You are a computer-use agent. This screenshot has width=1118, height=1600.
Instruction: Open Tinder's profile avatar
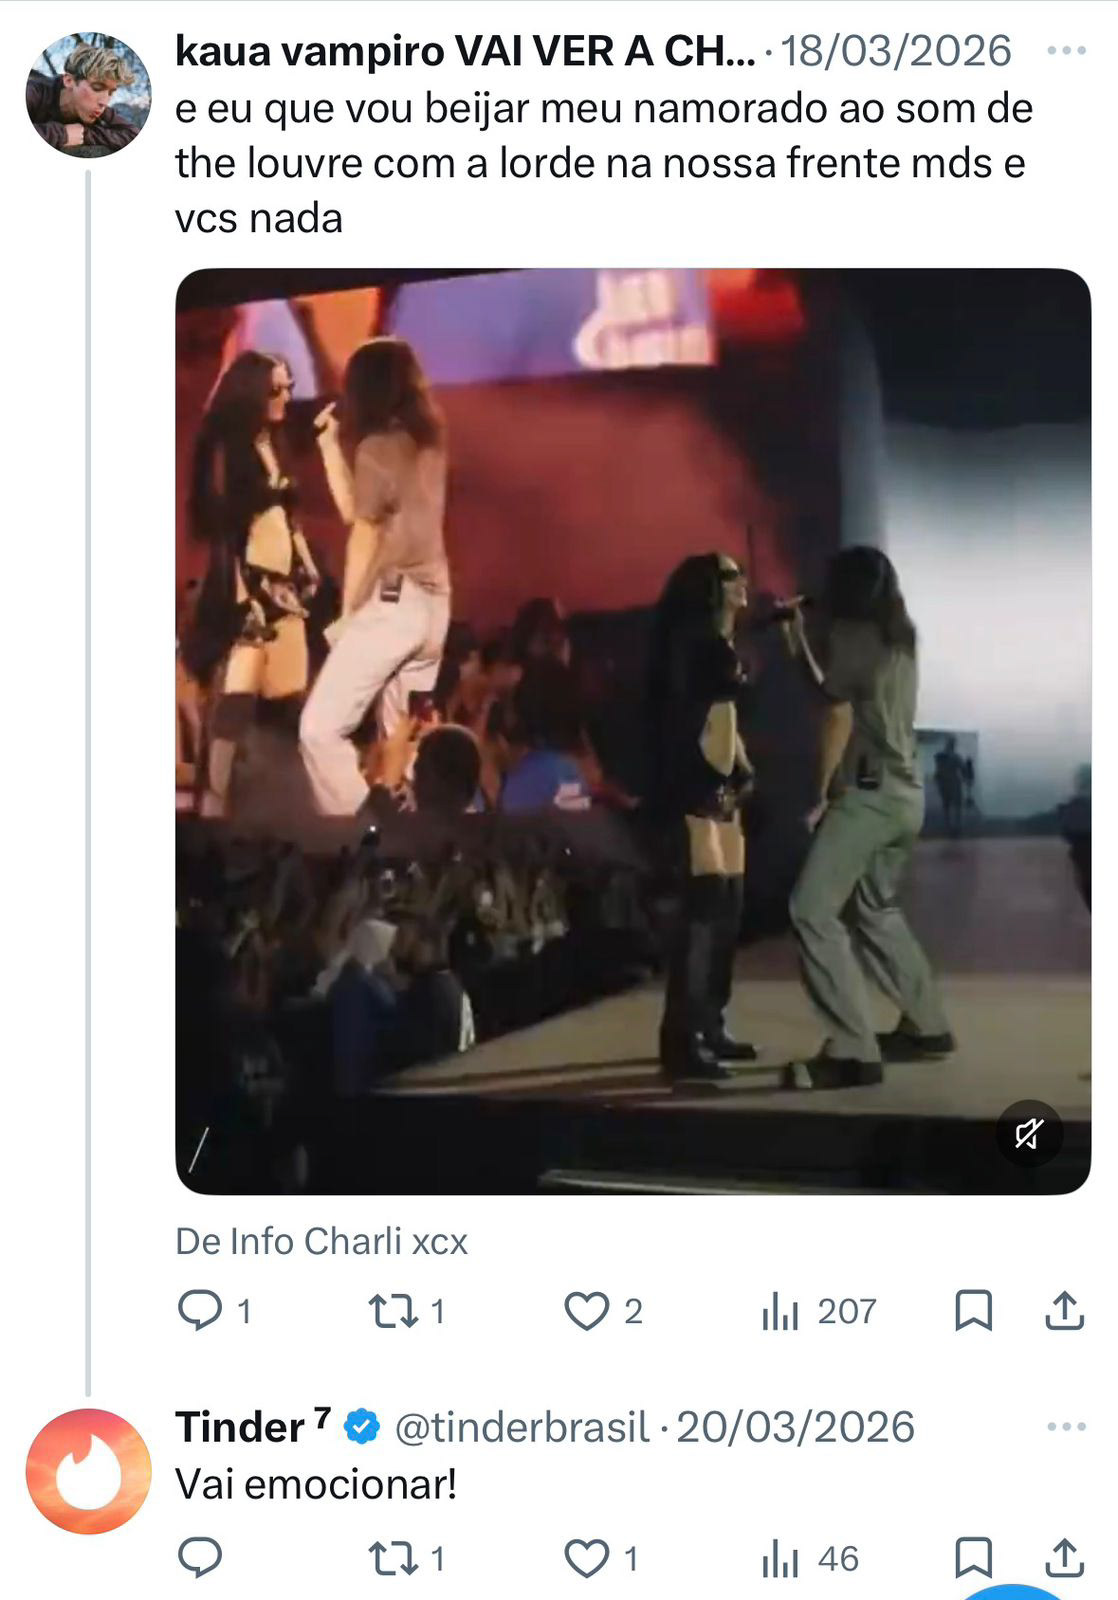88,1470
